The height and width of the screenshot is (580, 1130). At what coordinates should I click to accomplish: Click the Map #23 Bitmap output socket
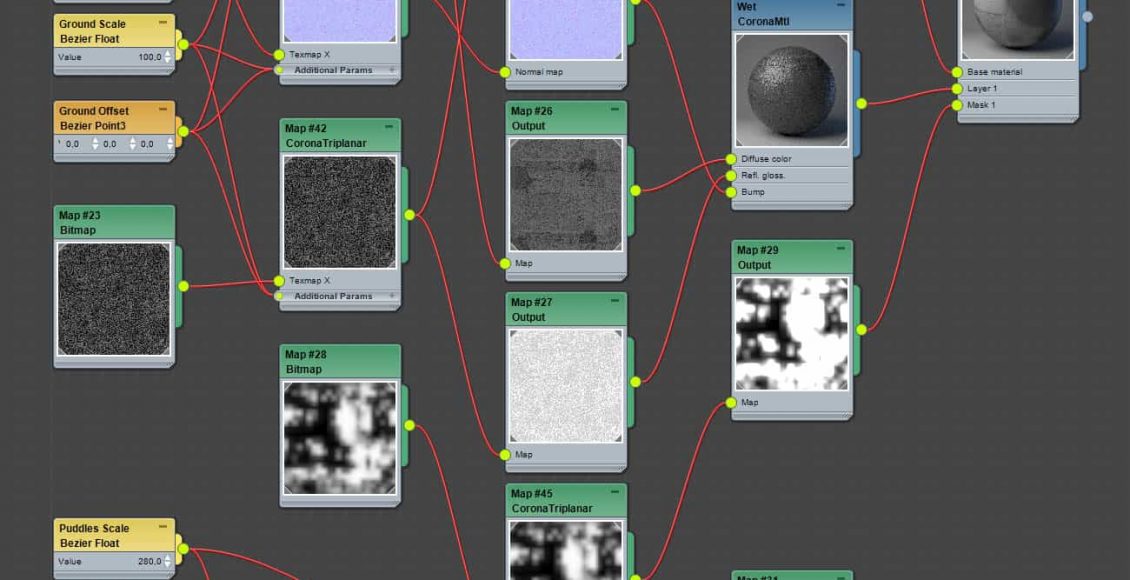coord(183,286)
